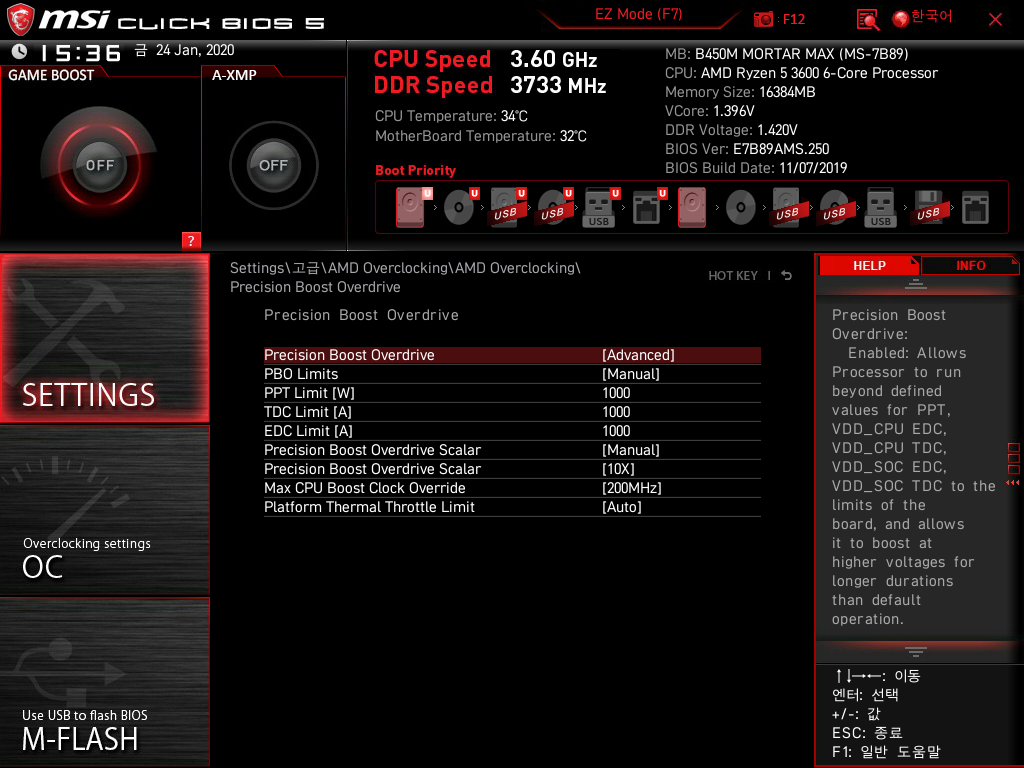Switch to the HELP tab
The height and width of the screenshot is (768, 1024).
click(x=869, y=266)
